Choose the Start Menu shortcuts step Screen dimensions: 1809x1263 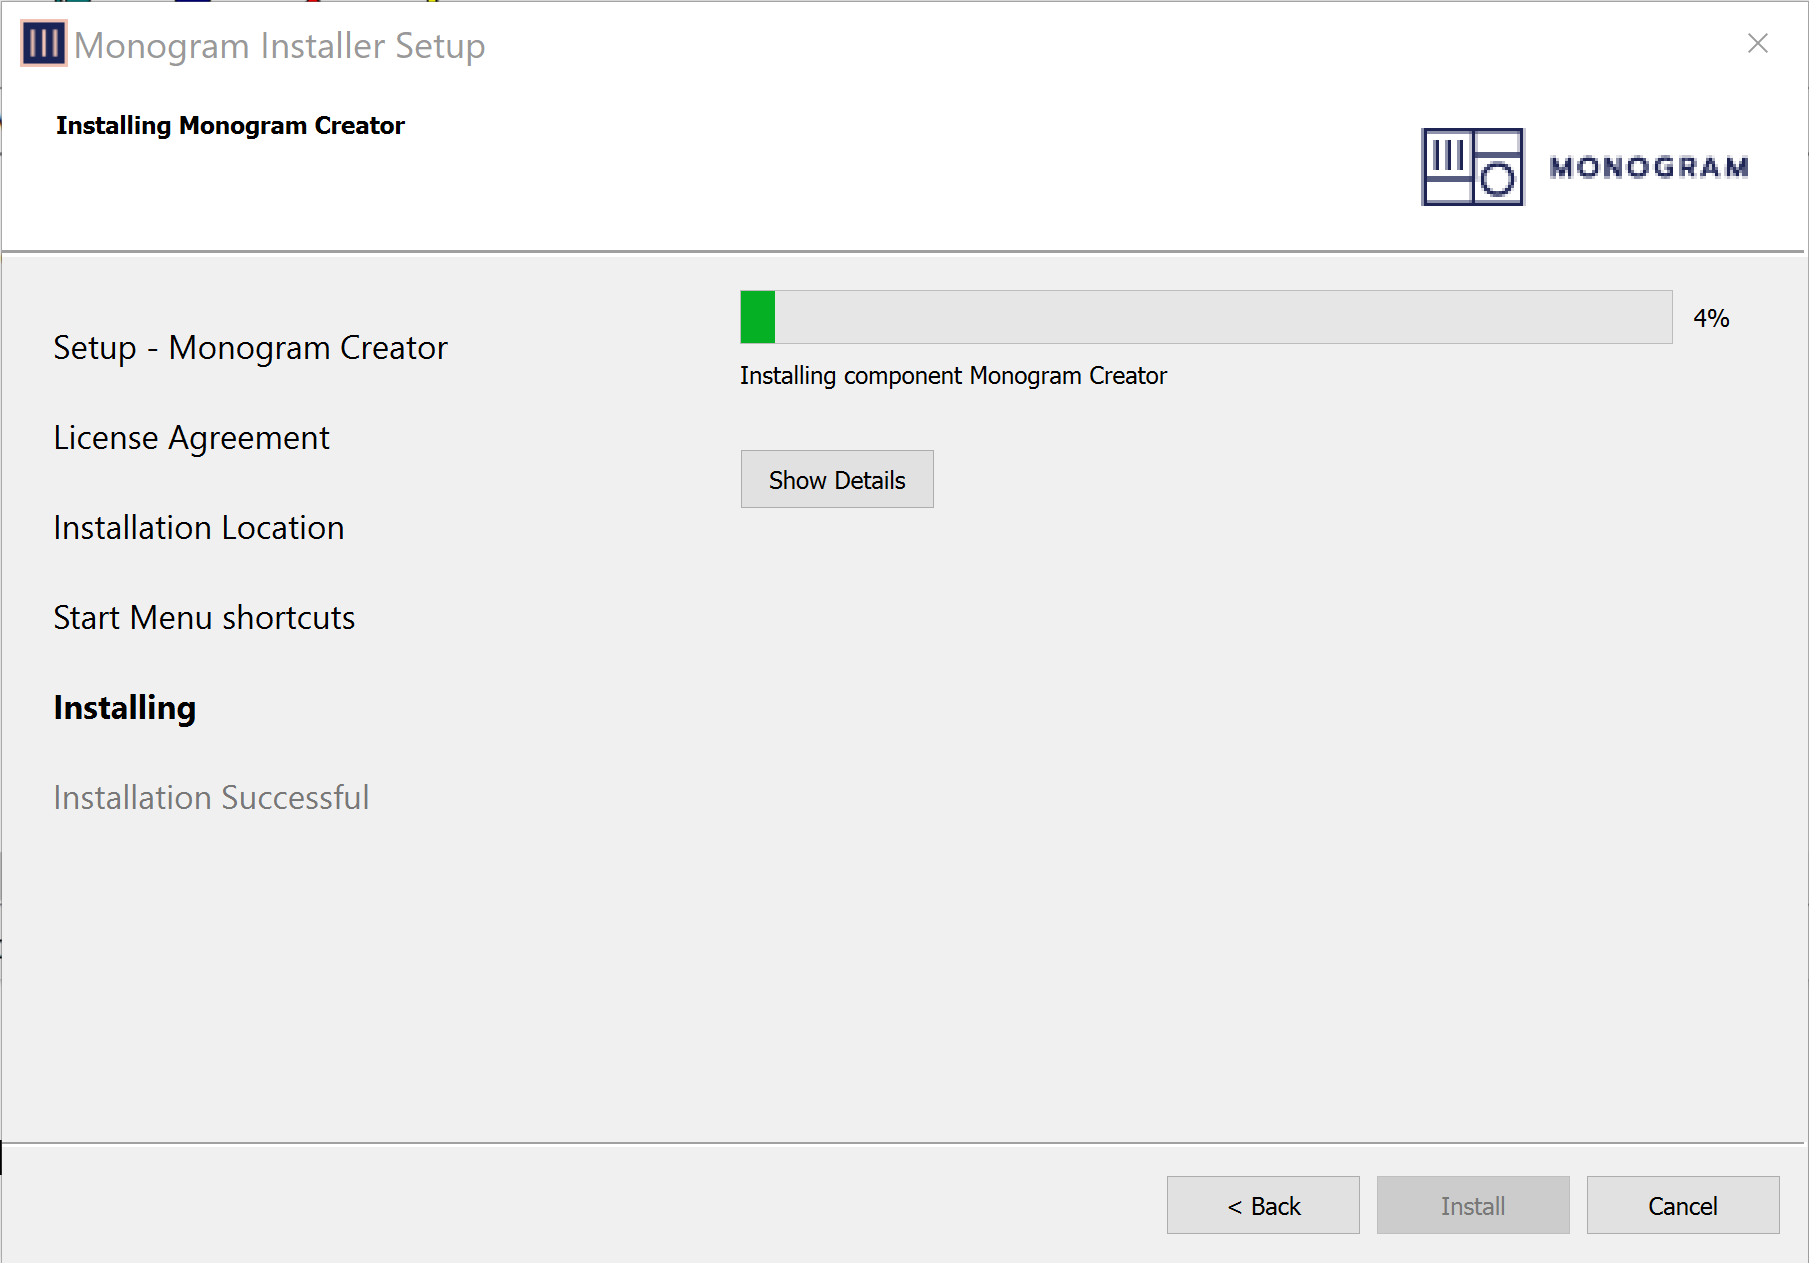204,618
